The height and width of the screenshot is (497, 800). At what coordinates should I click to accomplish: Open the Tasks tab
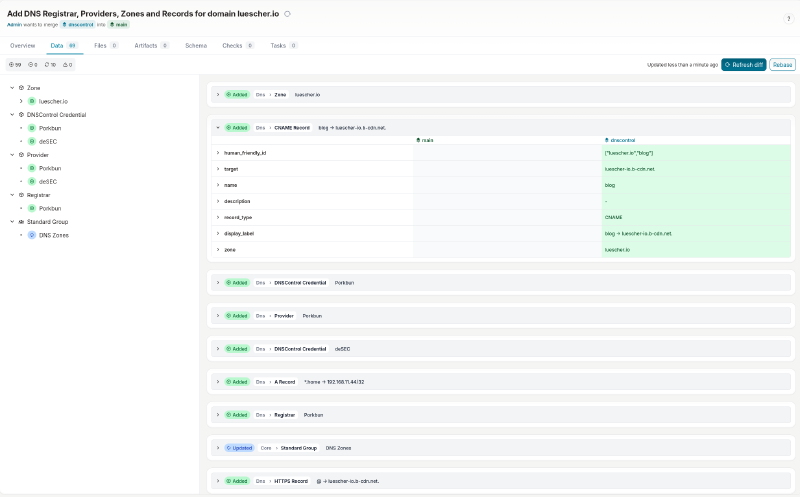point(284,45)
